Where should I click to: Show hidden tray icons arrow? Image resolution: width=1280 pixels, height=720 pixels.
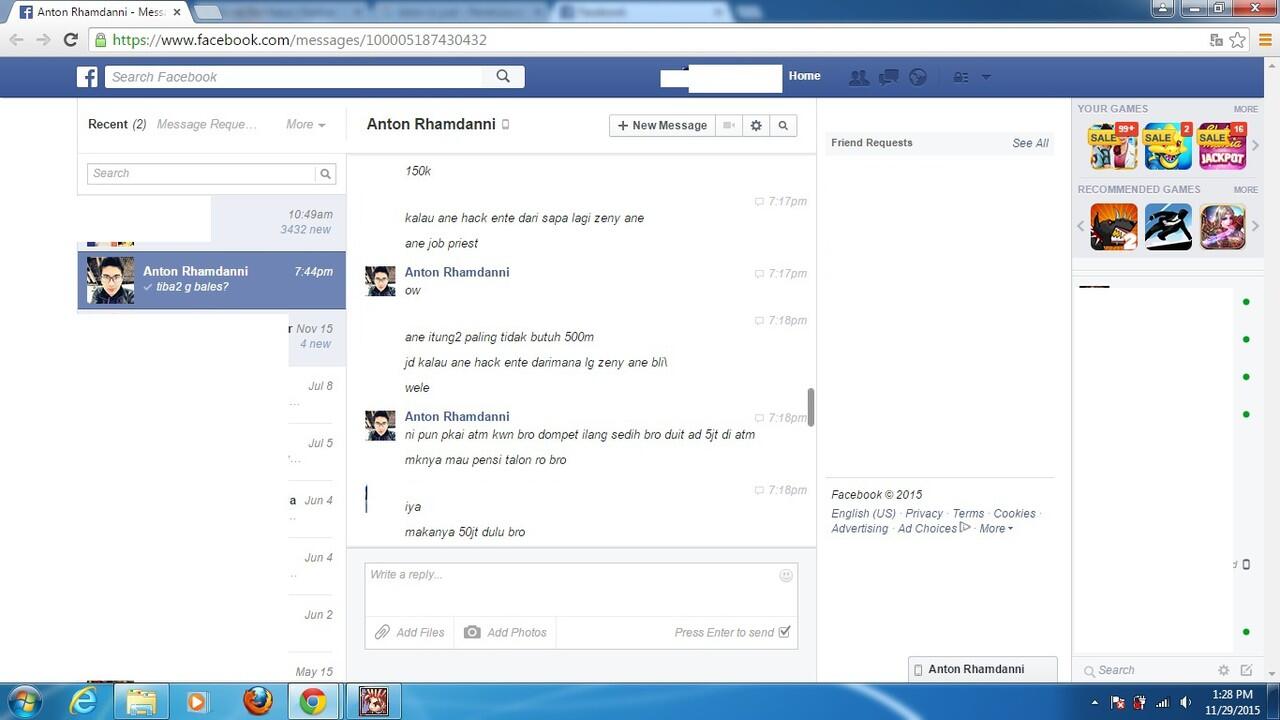[x=1095, y=702]
